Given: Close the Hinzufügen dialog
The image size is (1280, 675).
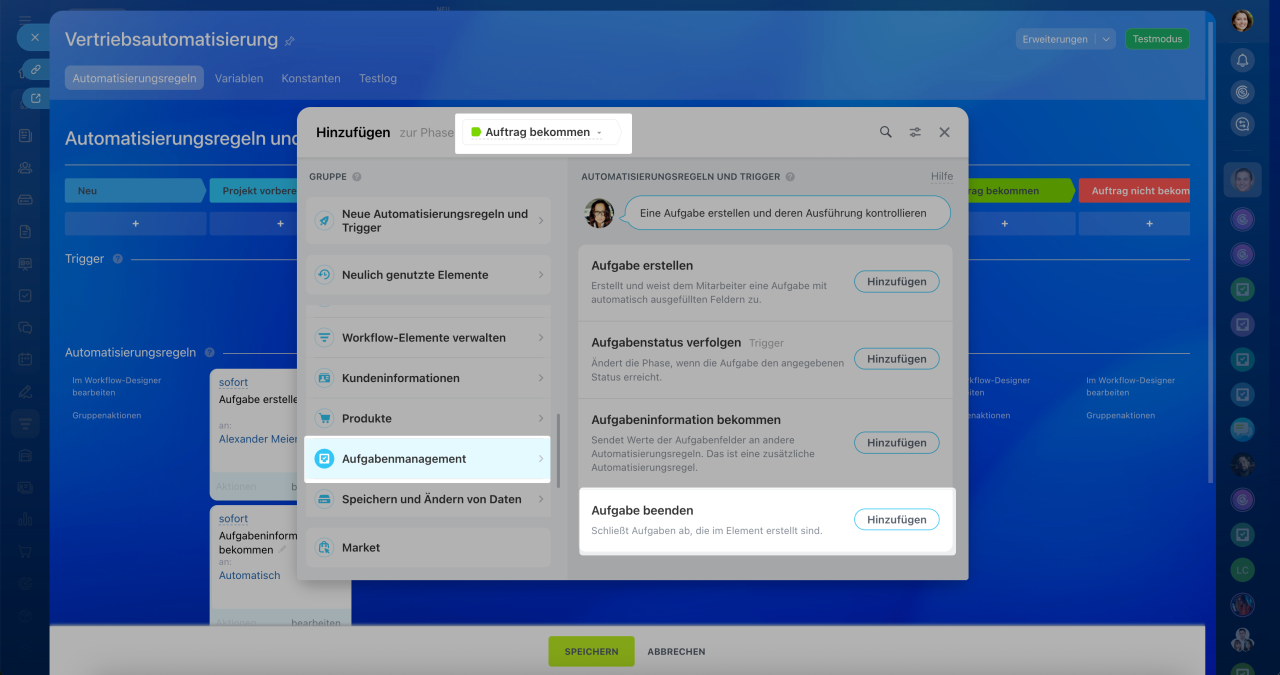Looking at the screenshot, I should click(x=944, y=132).
